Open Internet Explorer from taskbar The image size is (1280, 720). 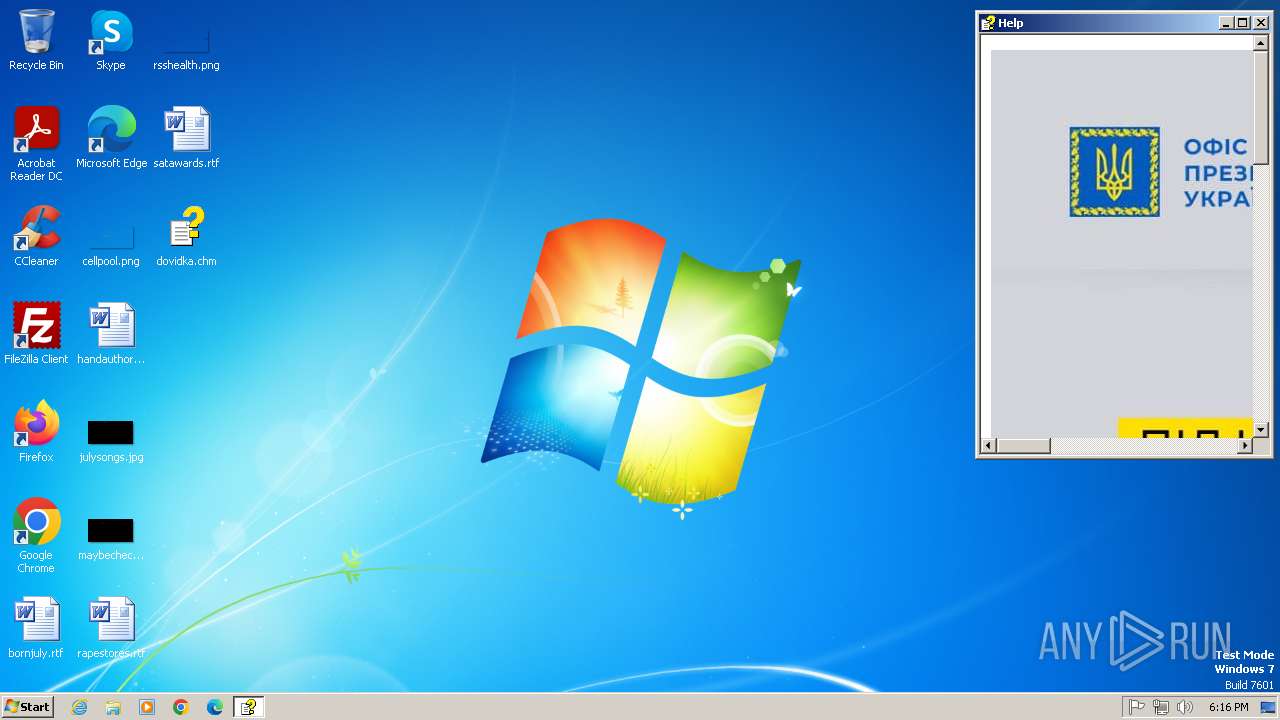pos(79,707)
